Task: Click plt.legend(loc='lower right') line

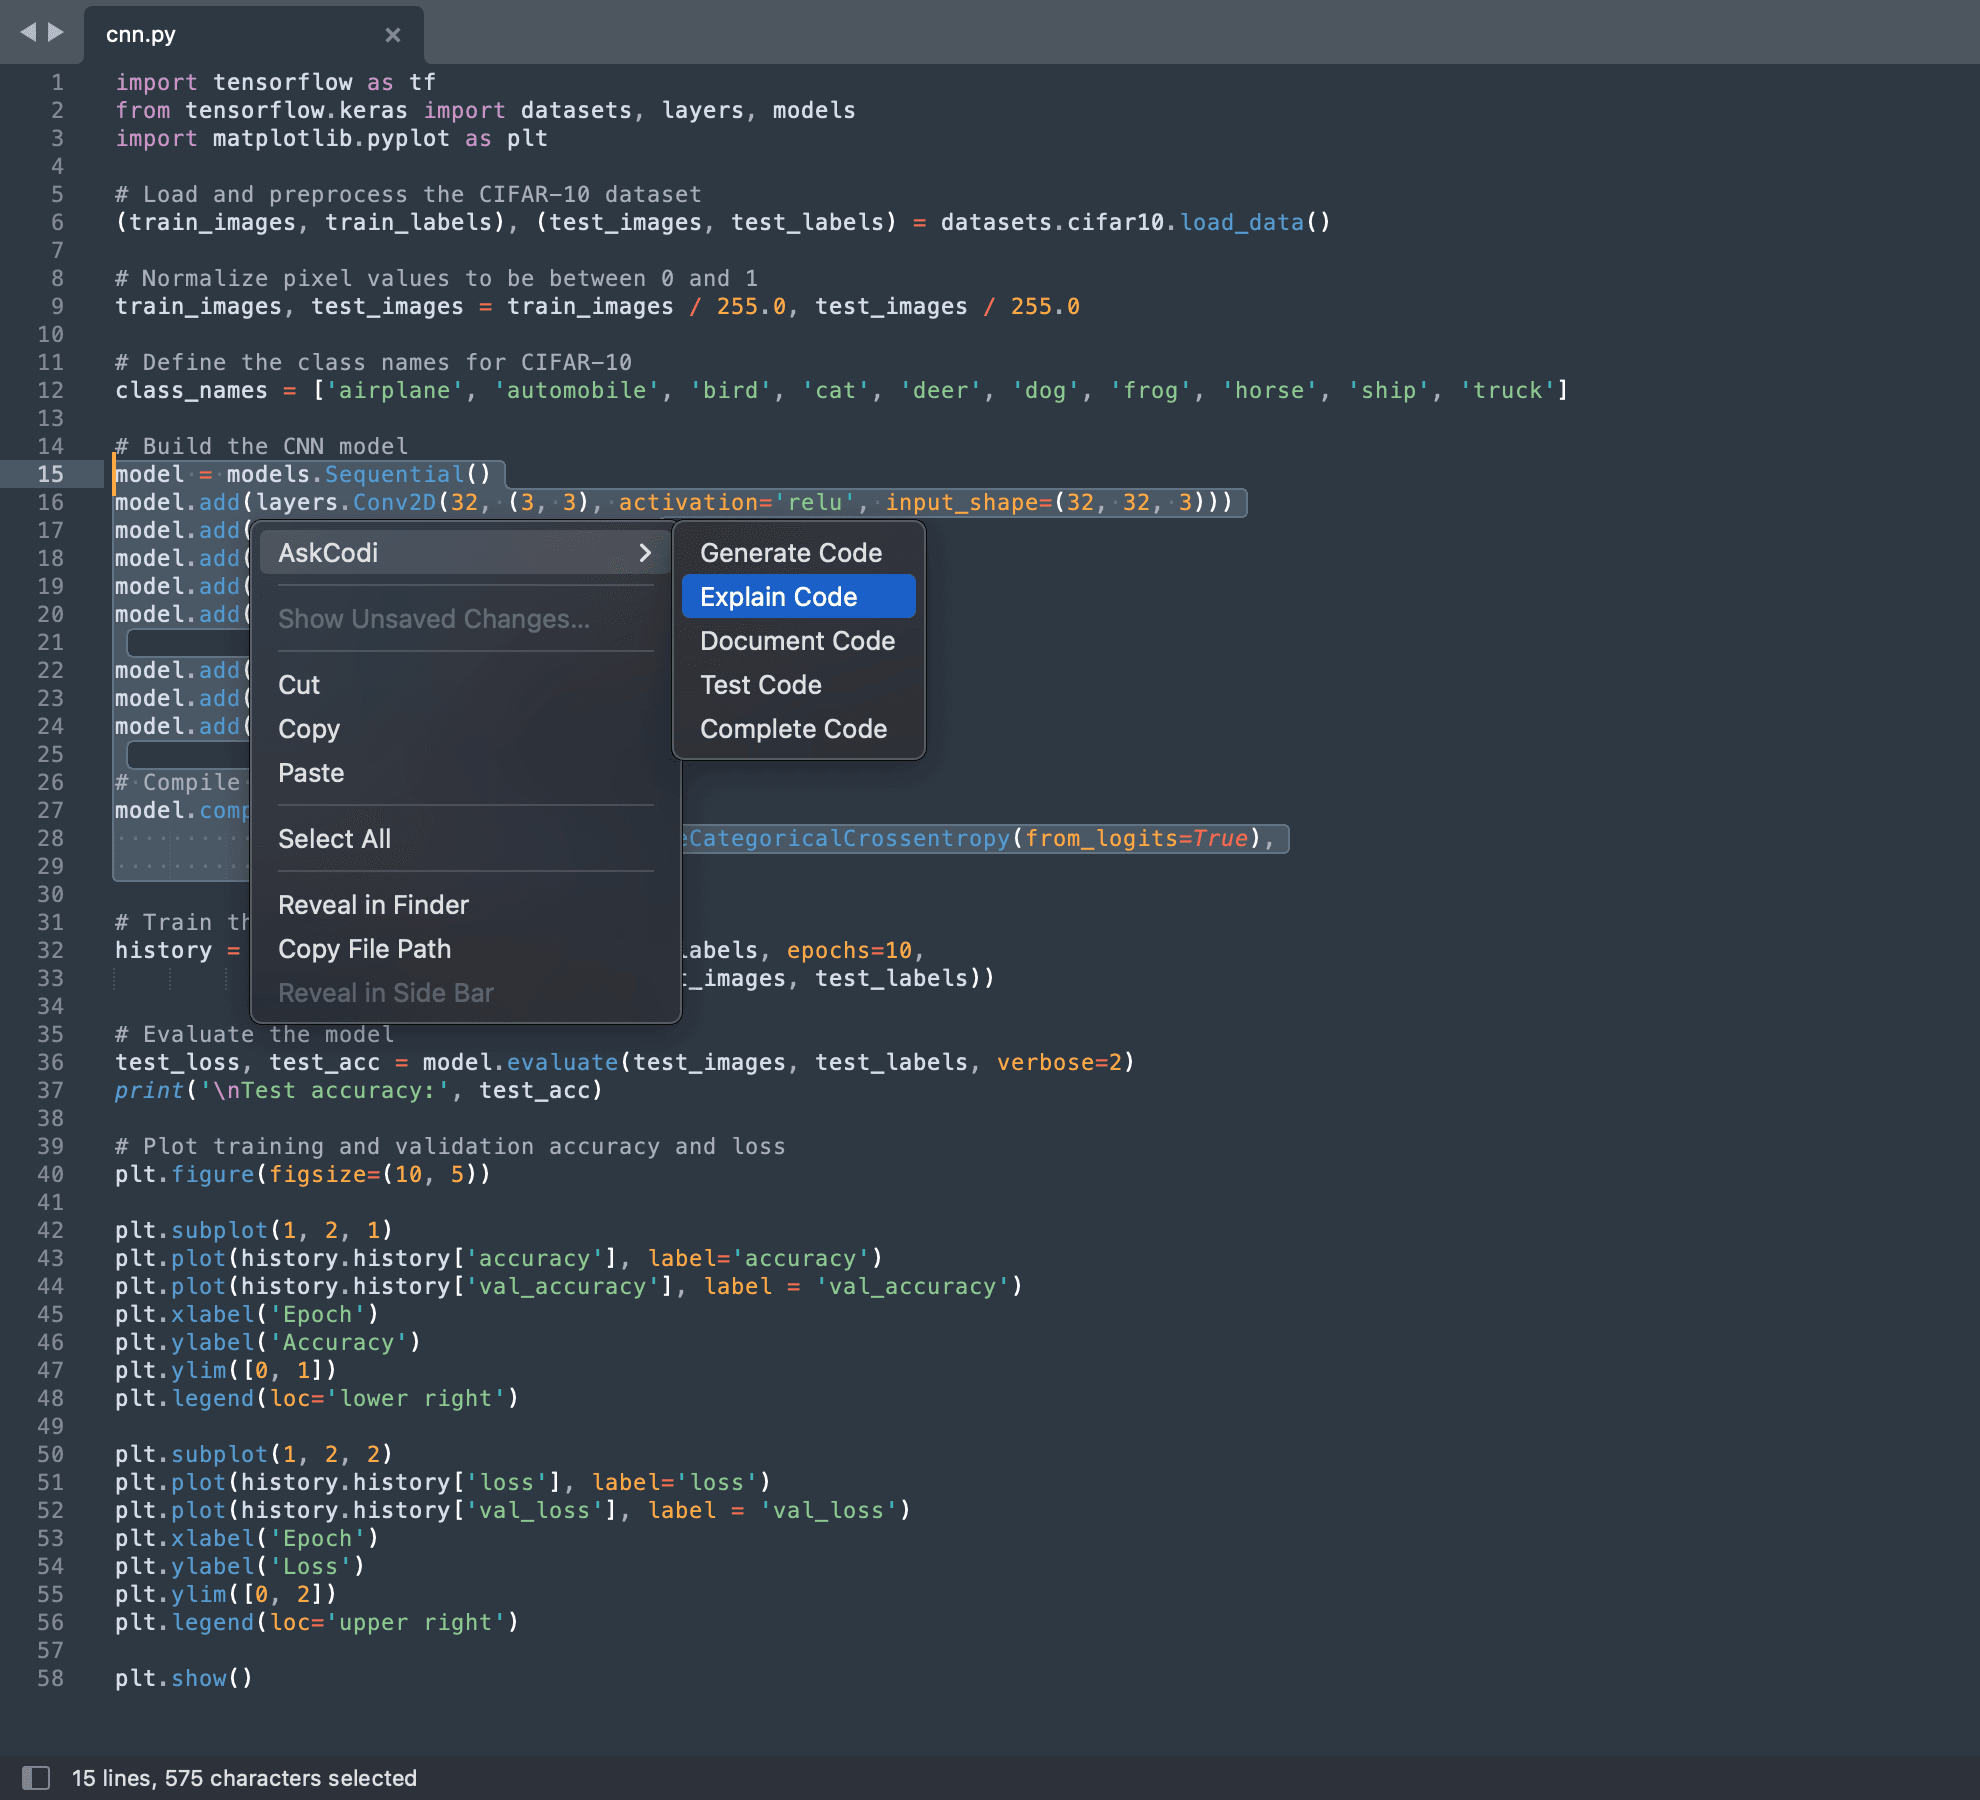Action: (316, 1398)
